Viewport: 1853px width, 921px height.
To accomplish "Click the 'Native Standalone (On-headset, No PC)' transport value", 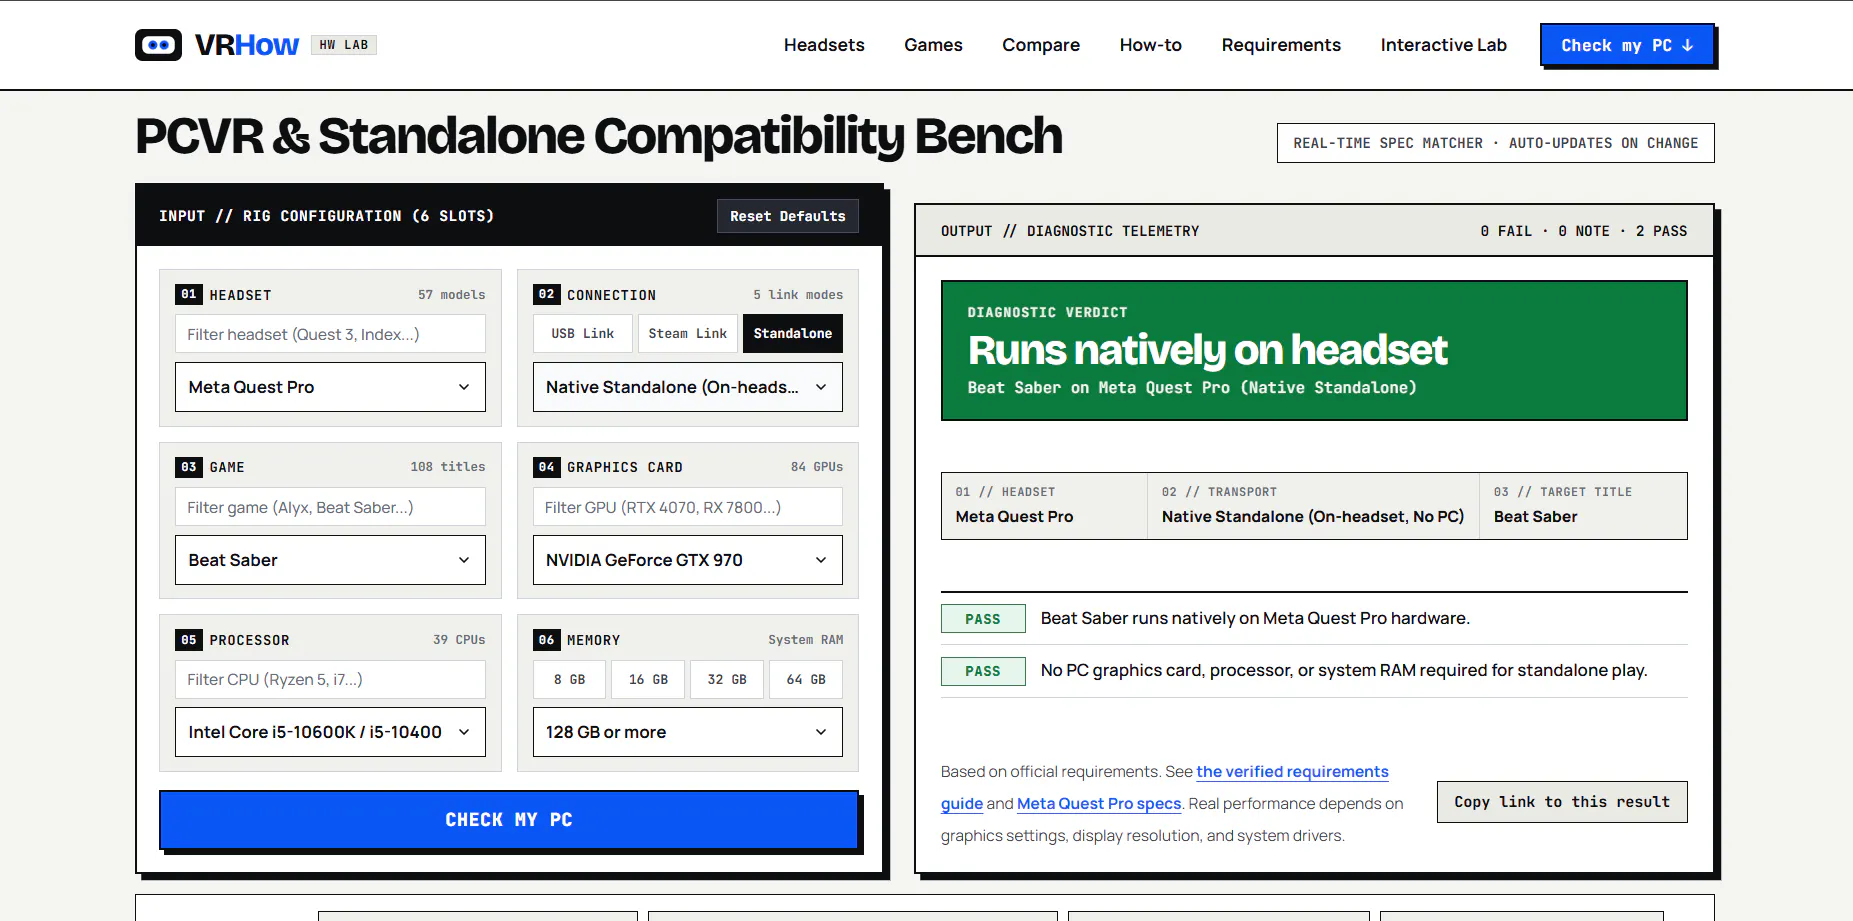I will pos(1313,517).
